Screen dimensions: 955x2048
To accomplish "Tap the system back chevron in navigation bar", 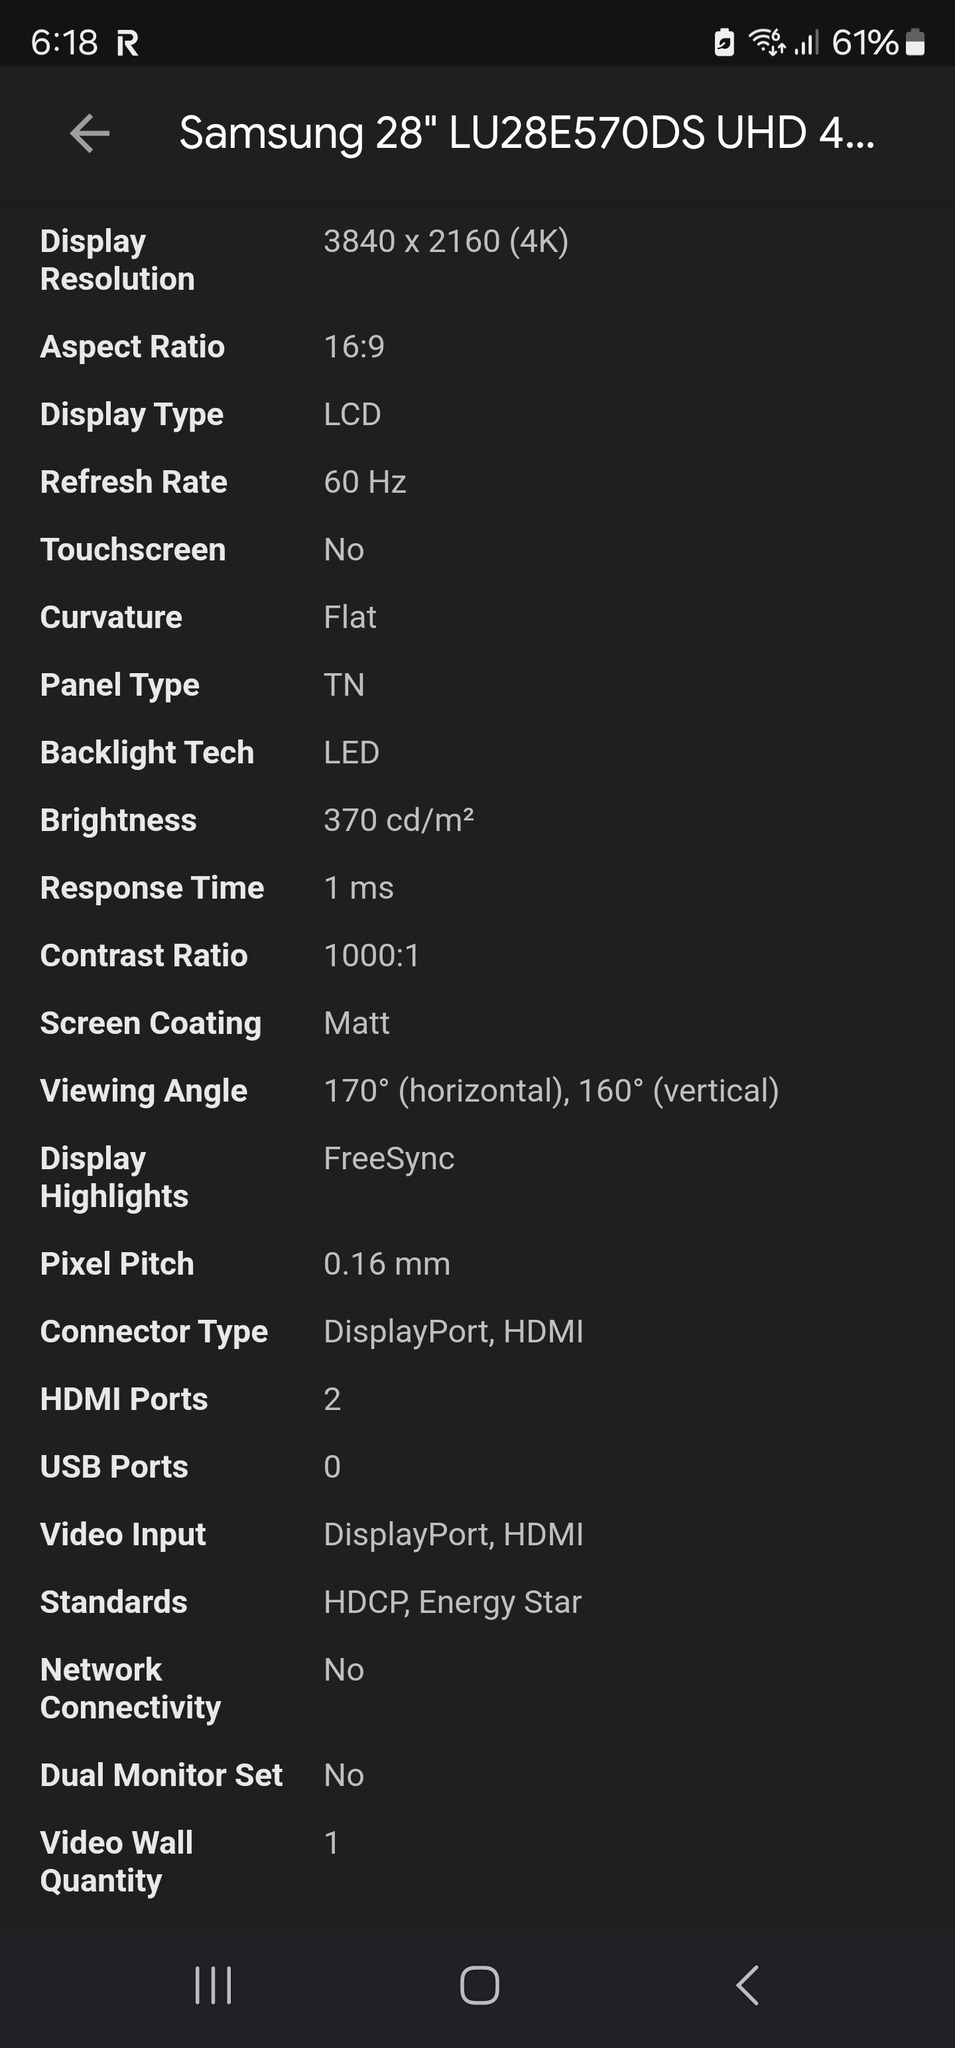I will [747, 1985].
